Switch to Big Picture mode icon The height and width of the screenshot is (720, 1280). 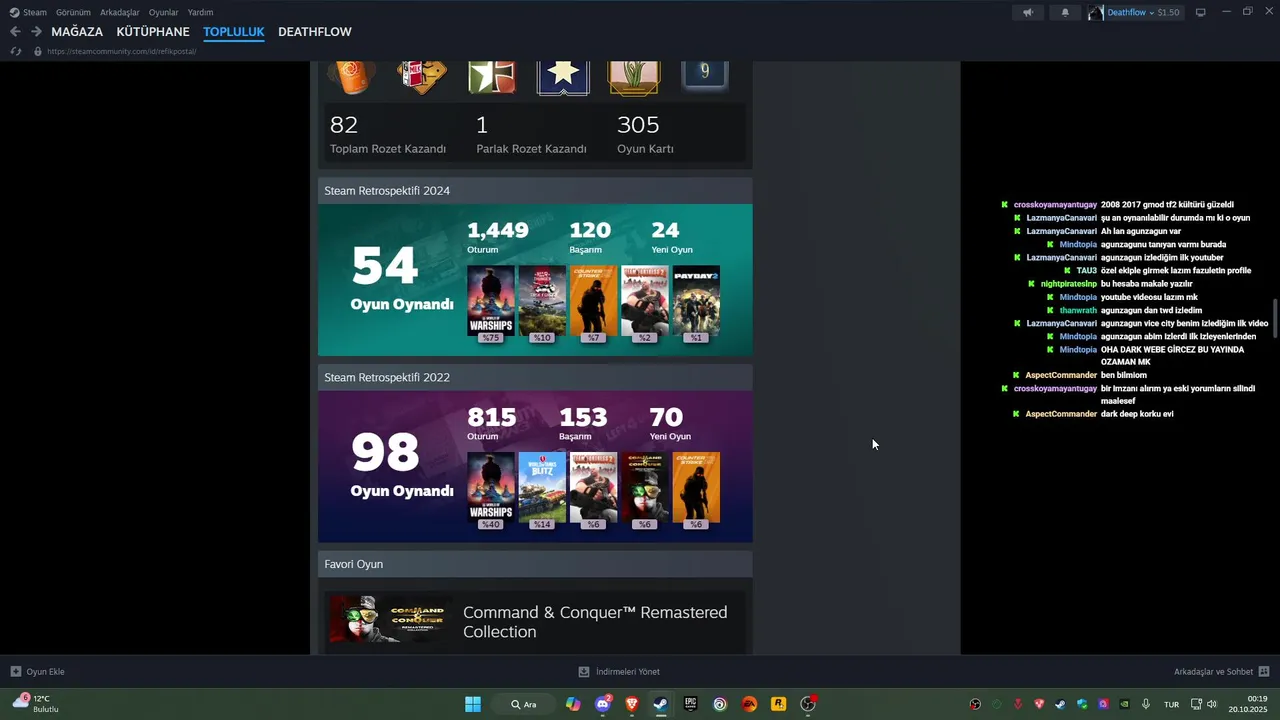coord(1201,12)
